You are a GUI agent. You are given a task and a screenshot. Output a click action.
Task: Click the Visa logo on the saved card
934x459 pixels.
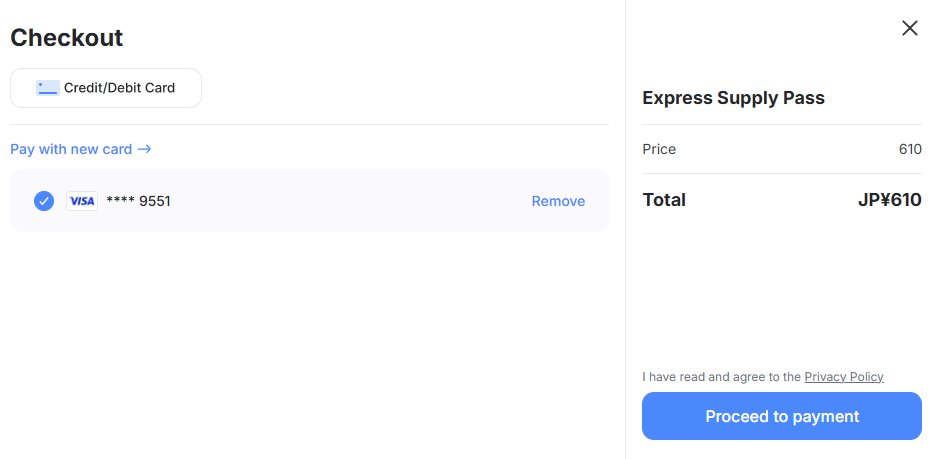point(82,201)
